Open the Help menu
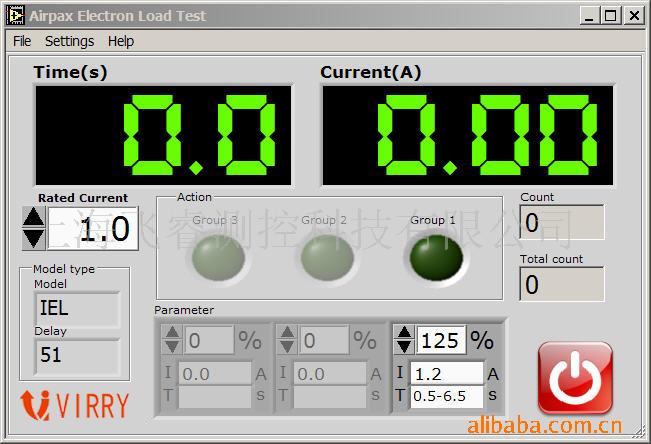This screenshot has width=651, height=444. (x=121, y=41)
